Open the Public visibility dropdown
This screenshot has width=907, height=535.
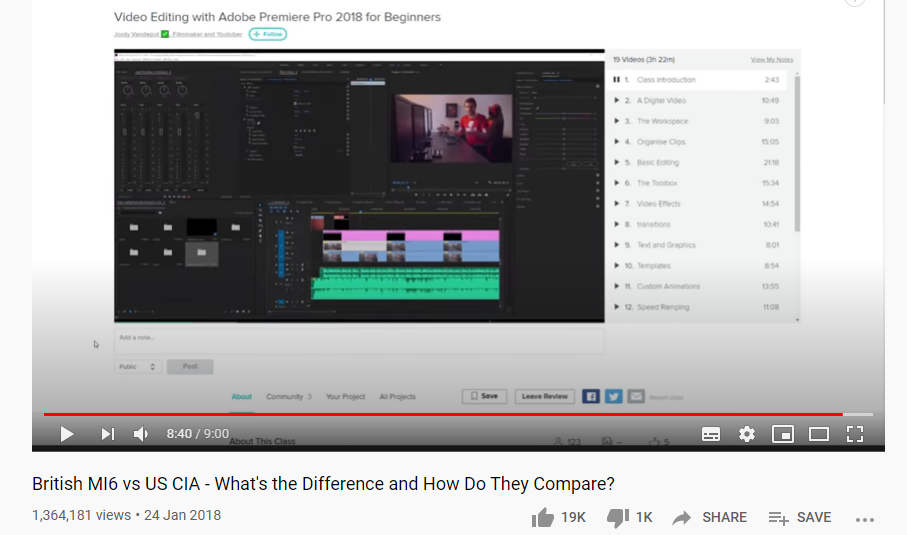(137, 367)
